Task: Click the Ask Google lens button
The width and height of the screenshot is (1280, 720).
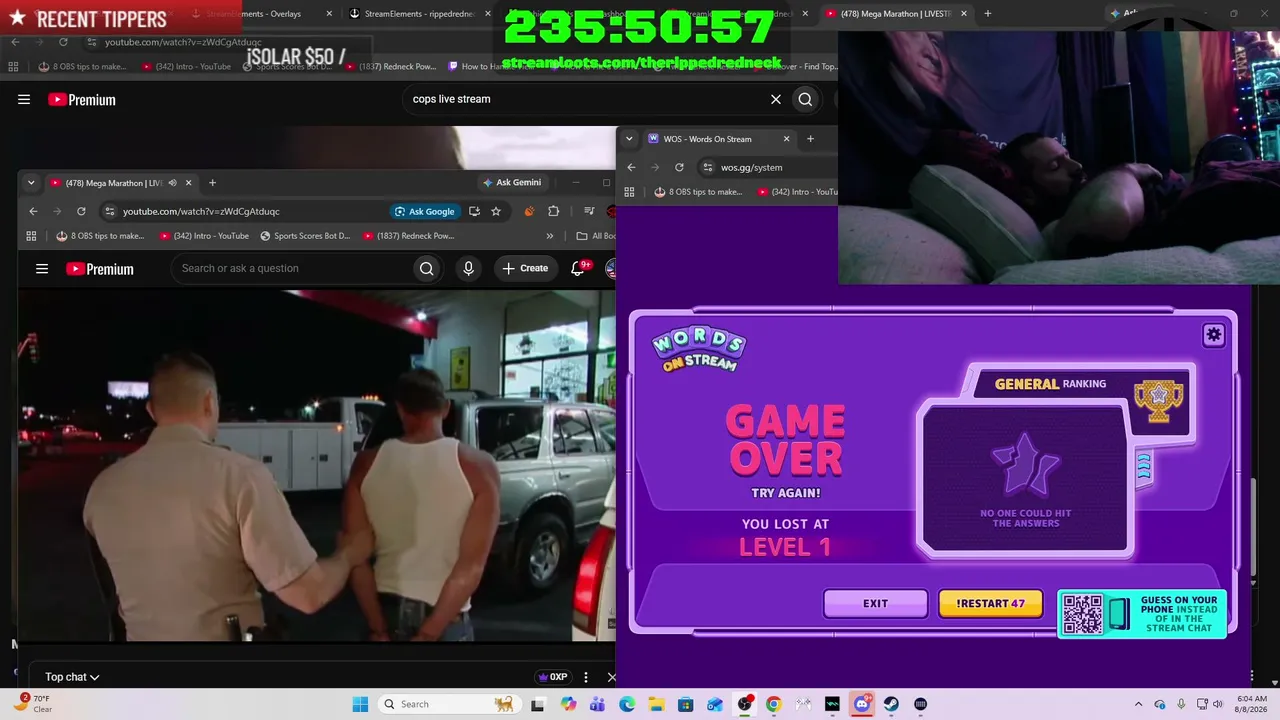Action: tap(425, 211)
